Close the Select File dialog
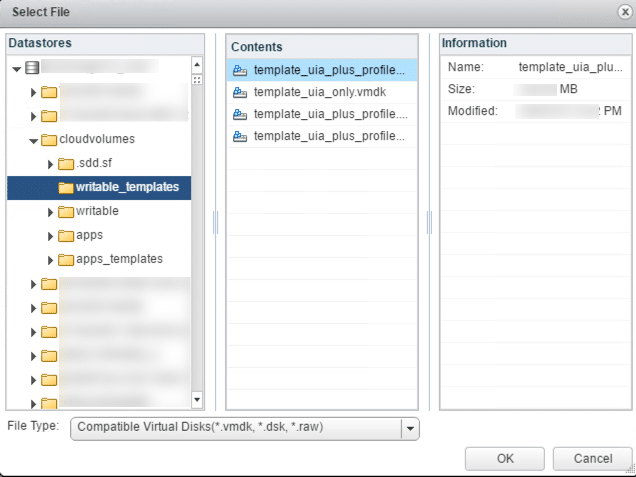Viewport: 636px width, 477px height. click(x=623, y=11)
